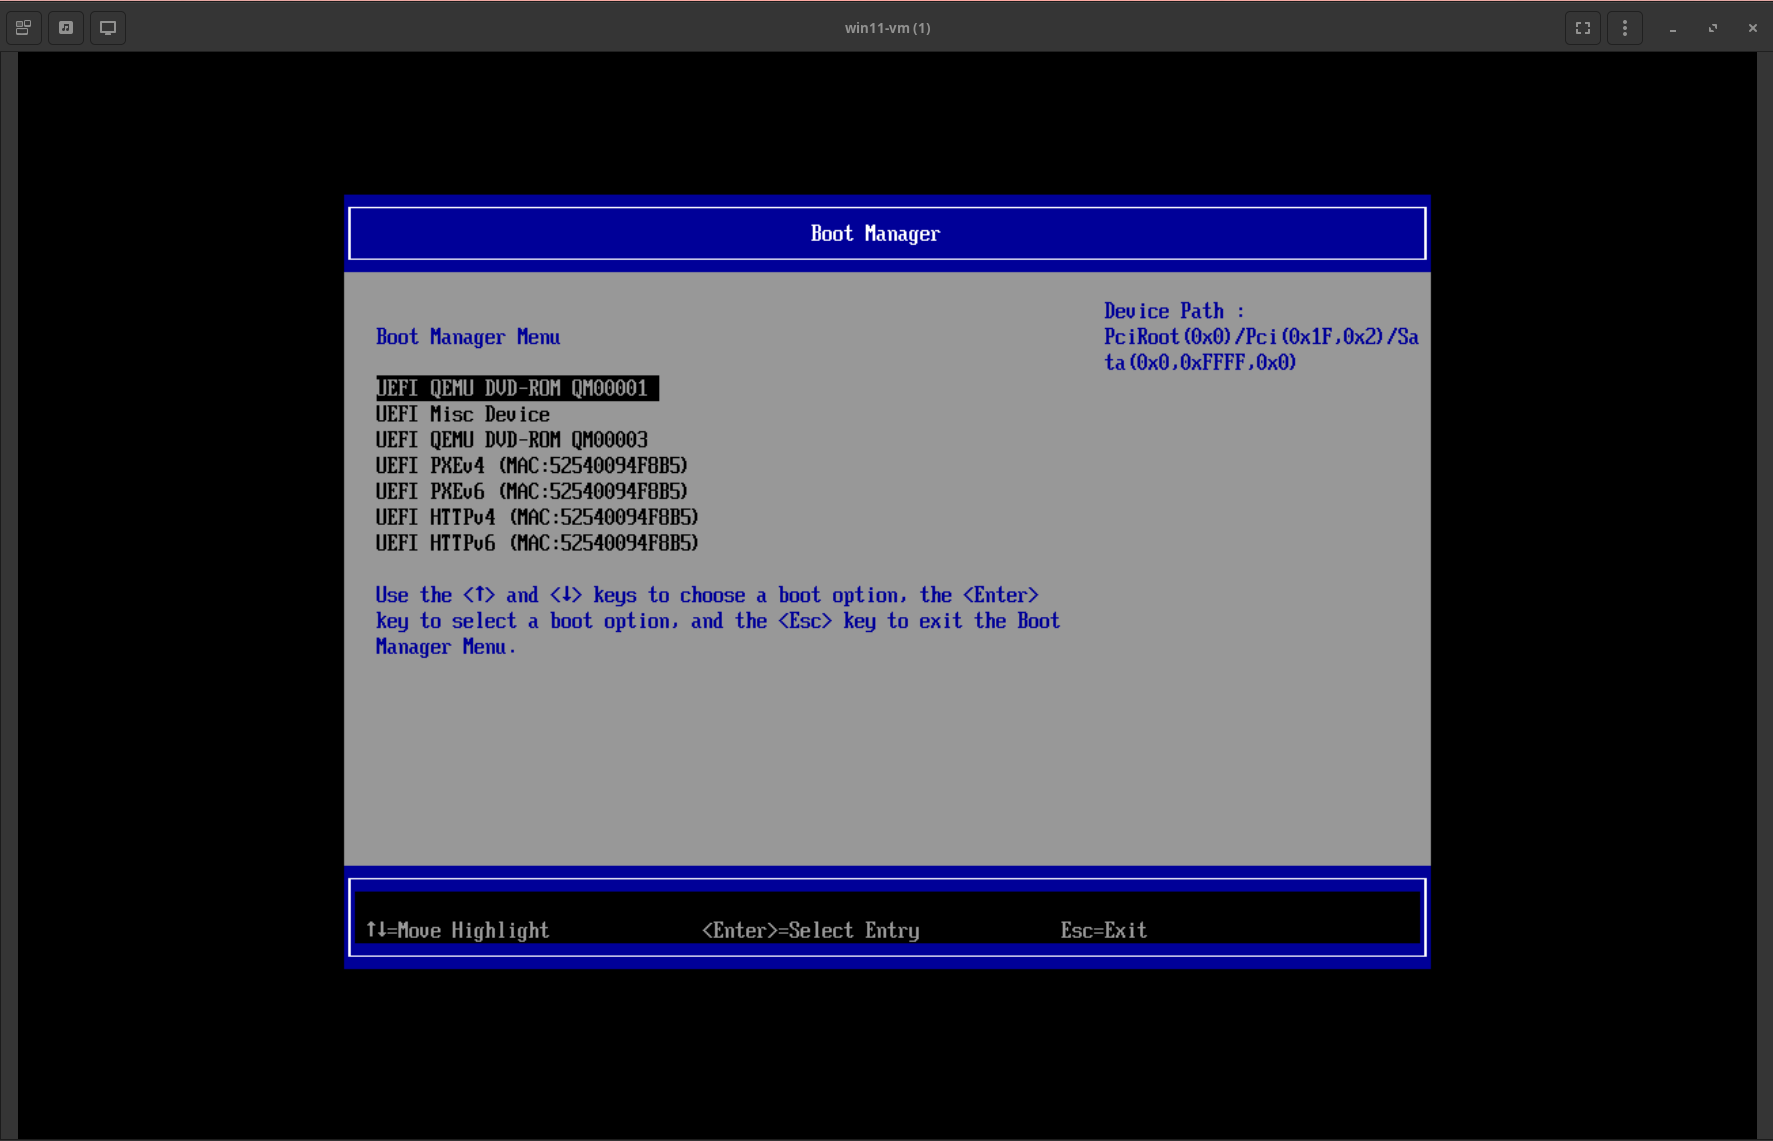This screenshot has width=1773, height=1141.
Task: Choose UEFI QEMU DVD-ROM QM00003 boot option
Action: 512,440
